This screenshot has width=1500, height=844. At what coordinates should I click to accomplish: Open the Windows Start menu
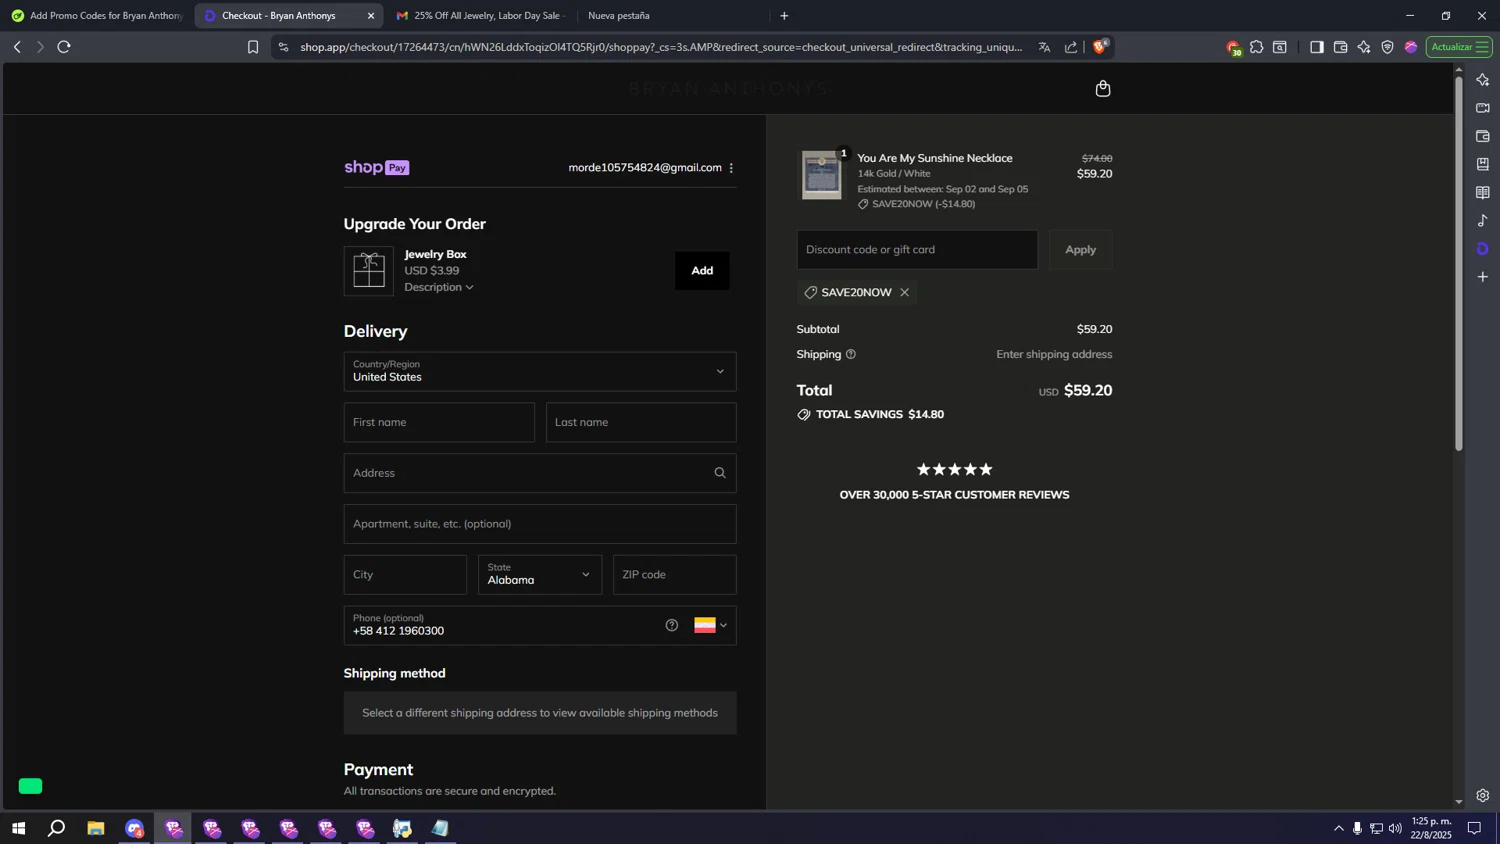point(18,828)
